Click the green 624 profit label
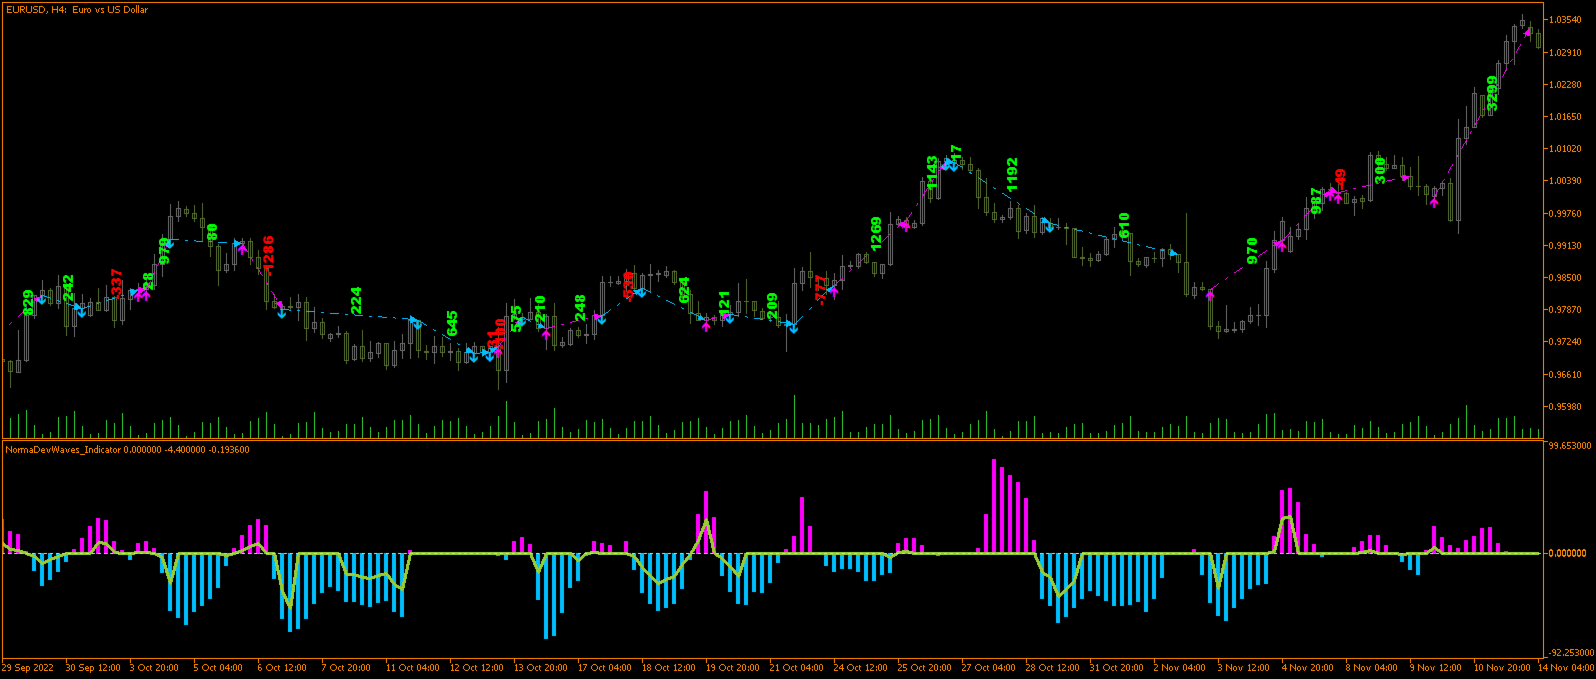 click(x=684, y=290)
